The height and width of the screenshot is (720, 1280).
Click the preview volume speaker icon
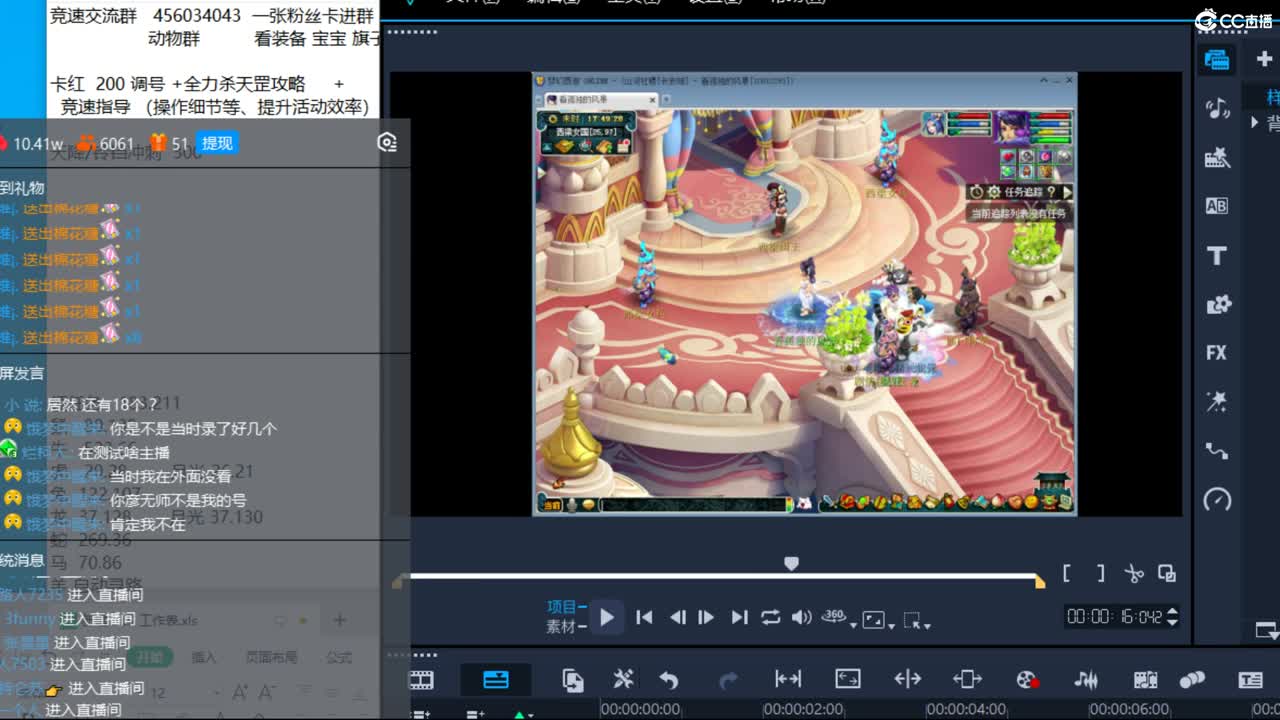pos(801,618)
